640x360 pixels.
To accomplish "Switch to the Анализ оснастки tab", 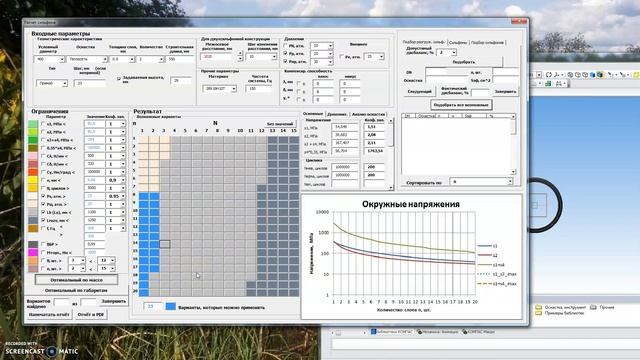I will click(x=368, y=114).
